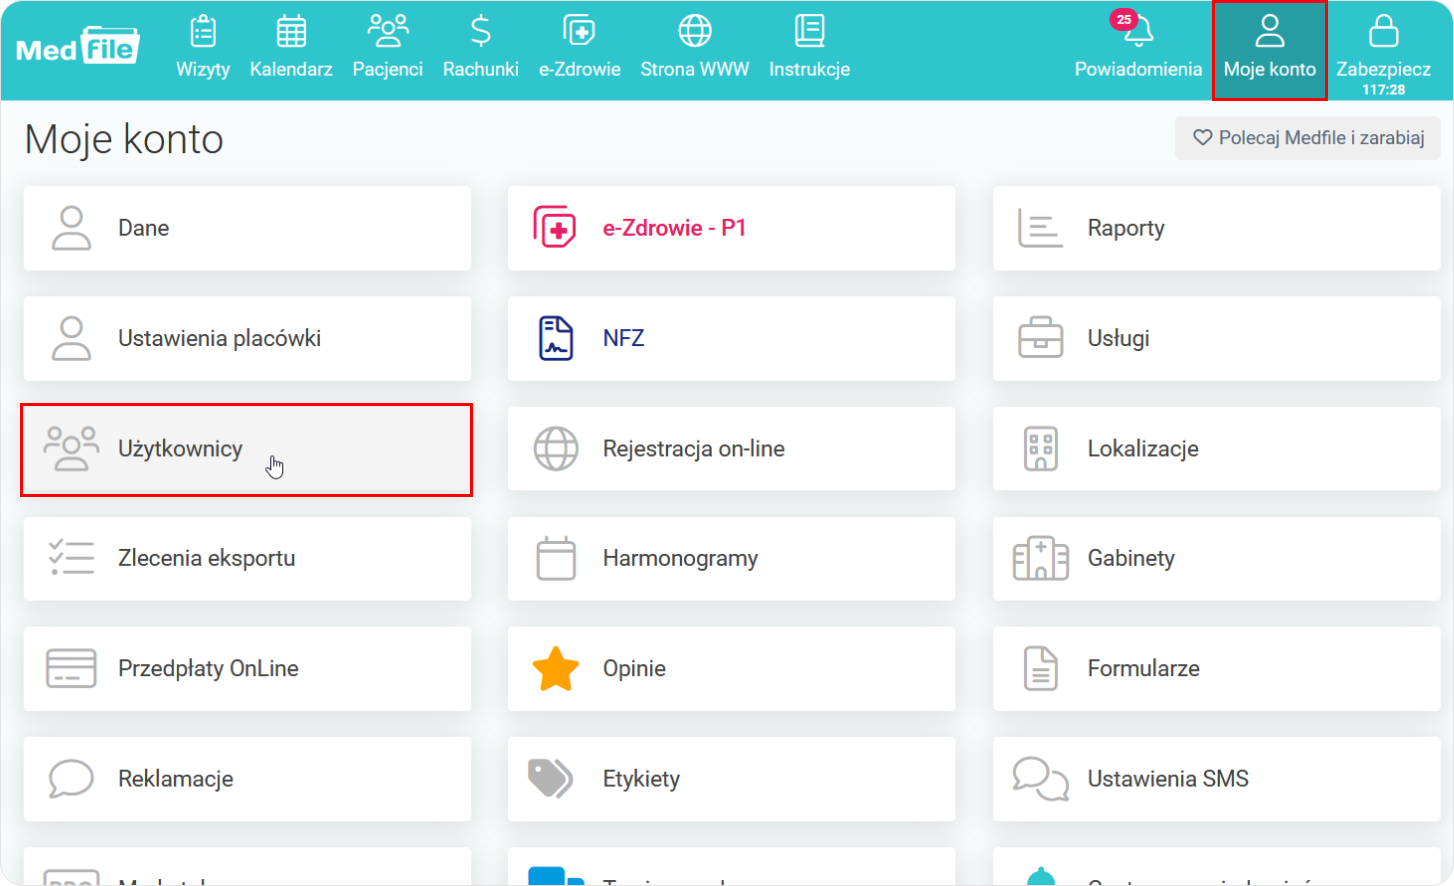The image size is (1454, 886).
Task: Click the Gabinety hospital icon
Action: coord(1041,558)
